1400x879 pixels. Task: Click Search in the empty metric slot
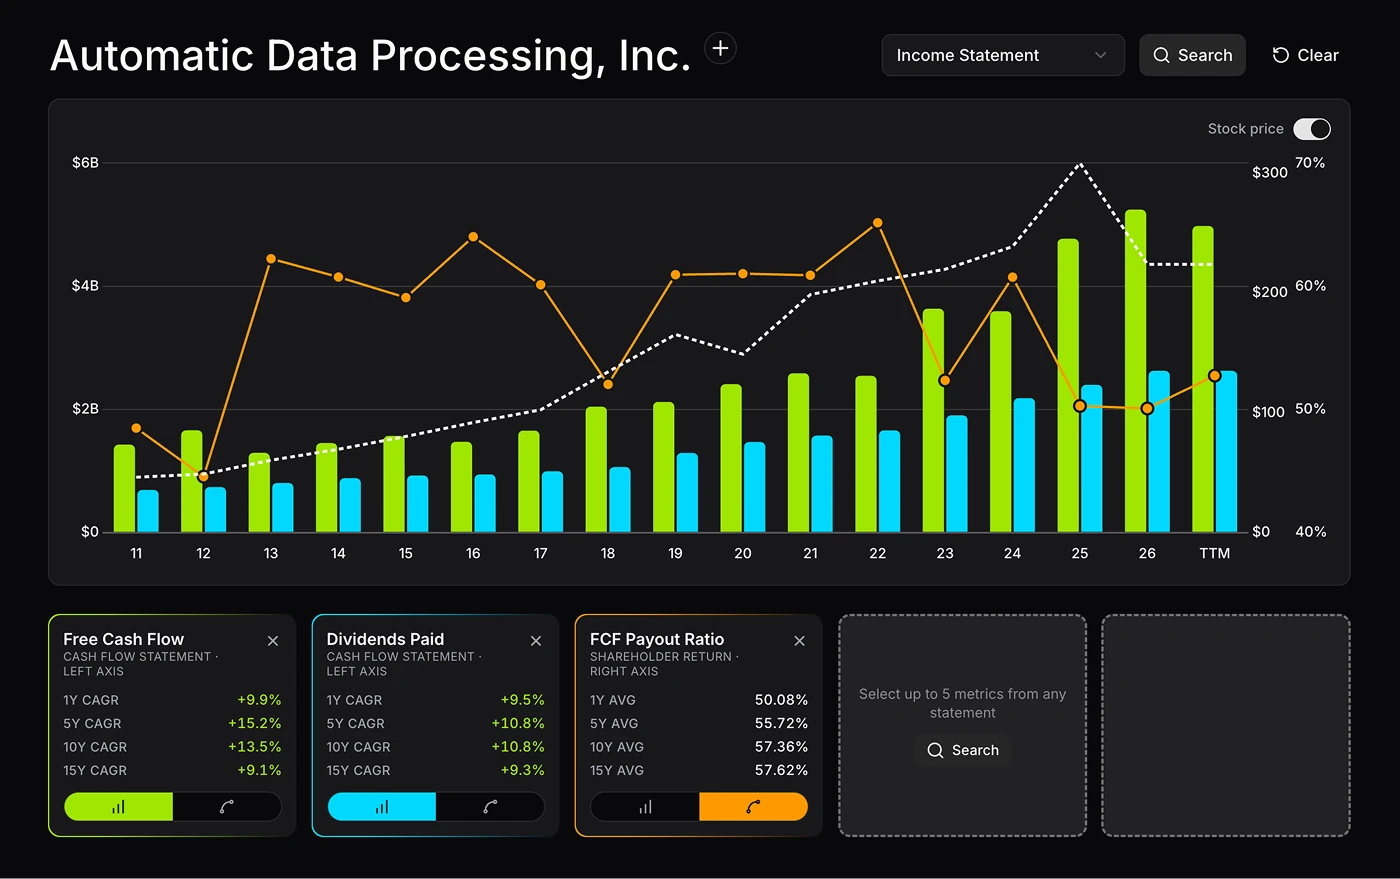pos(963,750)
